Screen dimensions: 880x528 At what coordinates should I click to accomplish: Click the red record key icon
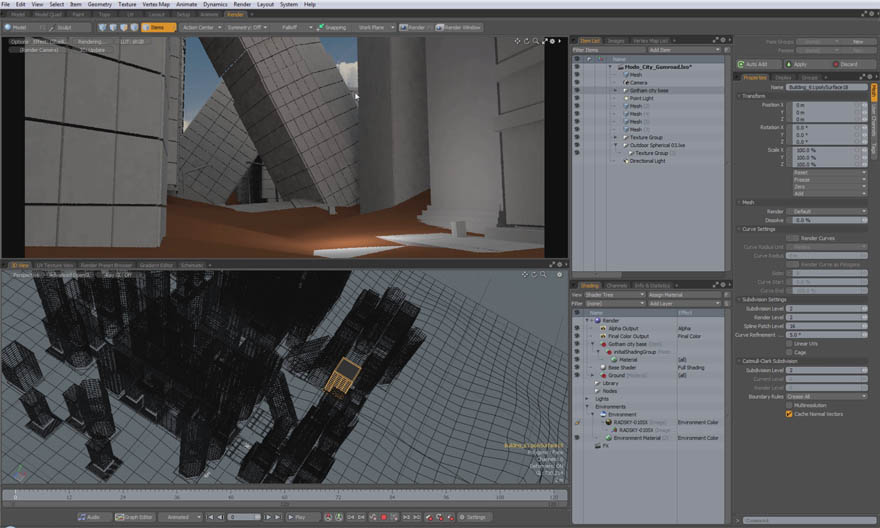pyautogui.click(x=384, y=517)
